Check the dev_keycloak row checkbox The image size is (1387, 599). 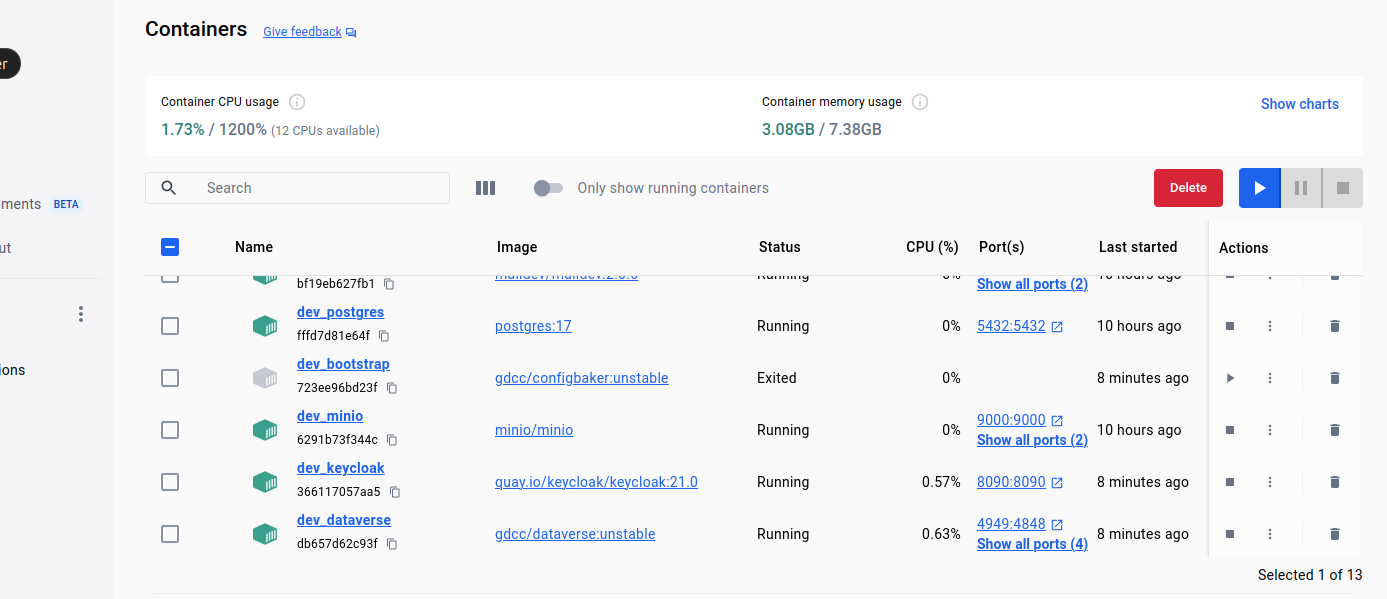[170, 482]
